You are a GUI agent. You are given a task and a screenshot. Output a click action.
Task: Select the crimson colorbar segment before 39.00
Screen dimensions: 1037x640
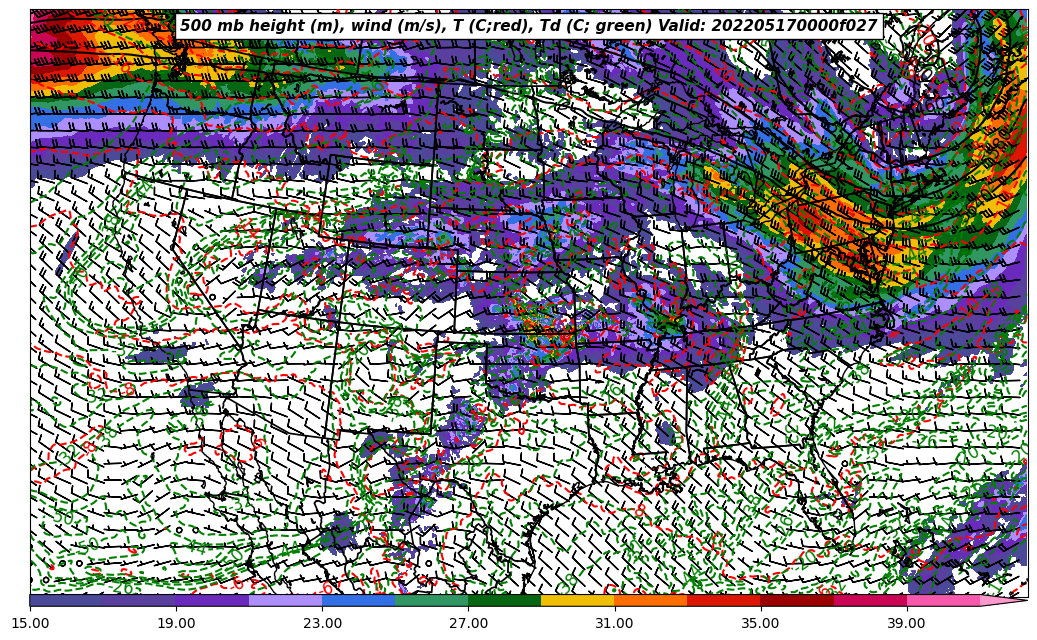pos(870,600)
